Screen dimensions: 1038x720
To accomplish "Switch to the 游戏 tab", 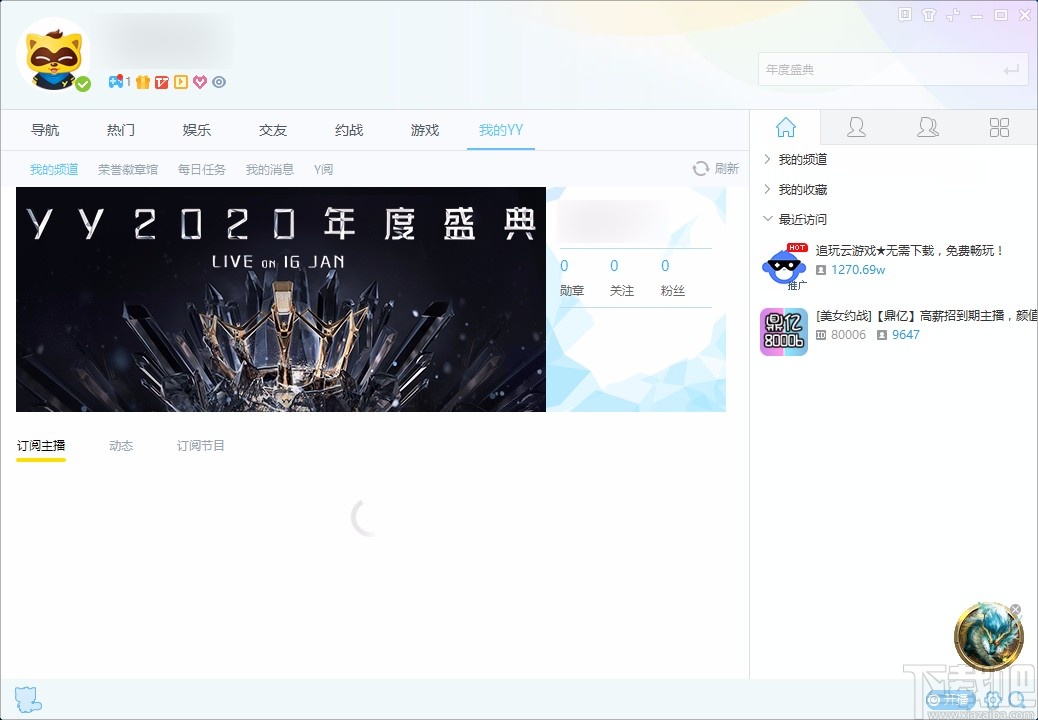I will [x=425, y=130].
